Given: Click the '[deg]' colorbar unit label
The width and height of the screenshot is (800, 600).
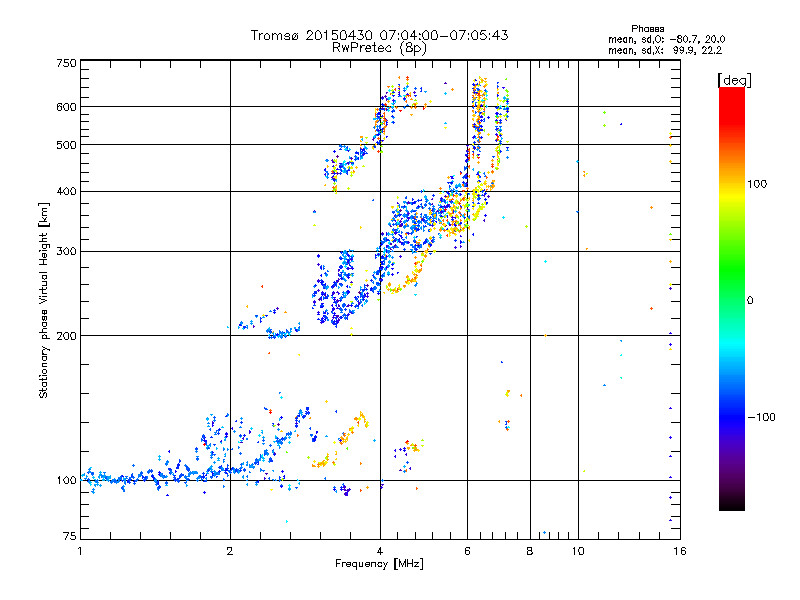Looking at the screenshot, I should coord(734,80).
